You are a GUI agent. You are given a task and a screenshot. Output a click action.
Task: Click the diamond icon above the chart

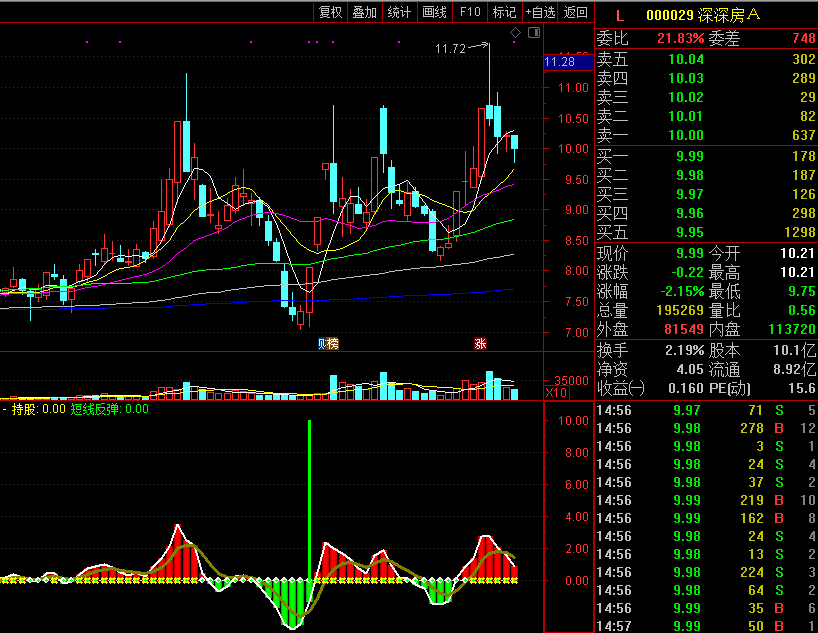(x=515, y=33)
